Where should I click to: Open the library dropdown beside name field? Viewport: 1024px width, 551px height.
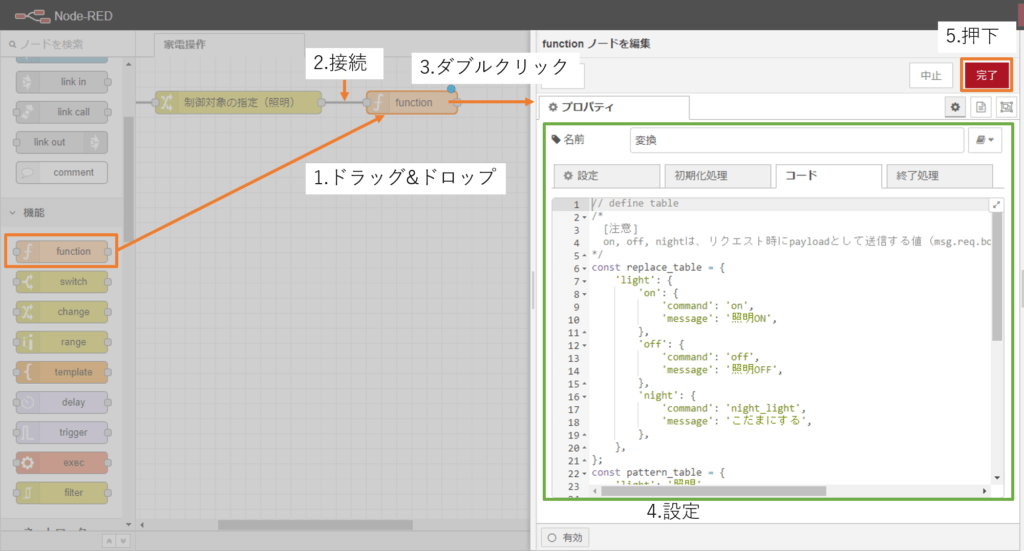pos(985,140)
